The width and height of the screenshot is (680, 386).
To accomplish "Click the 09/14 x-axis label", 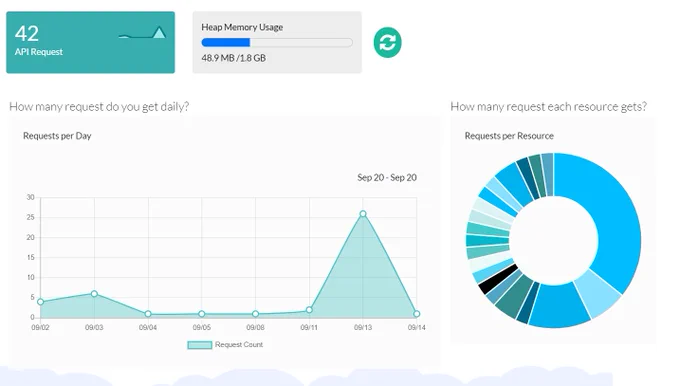I will [417, 327].
